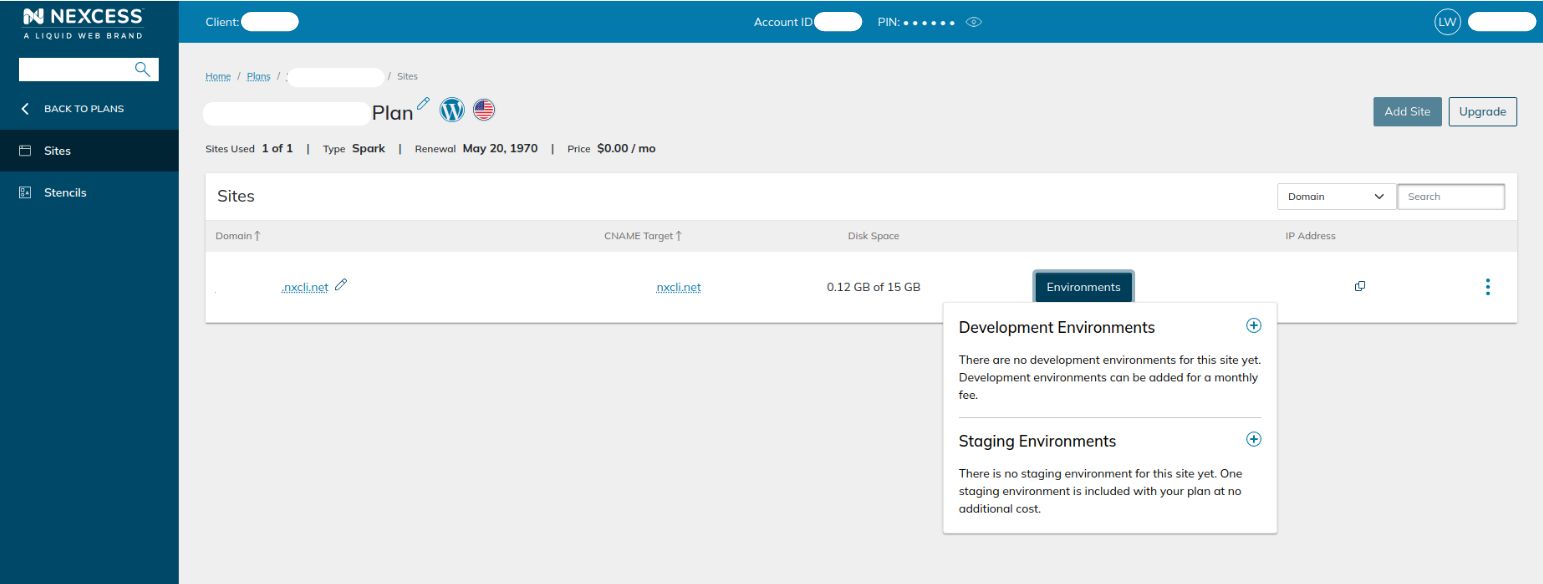Click the Staging Environments heading
Image resolution: width=1543 pixels, height=584 pixels.
[1037, 441]
